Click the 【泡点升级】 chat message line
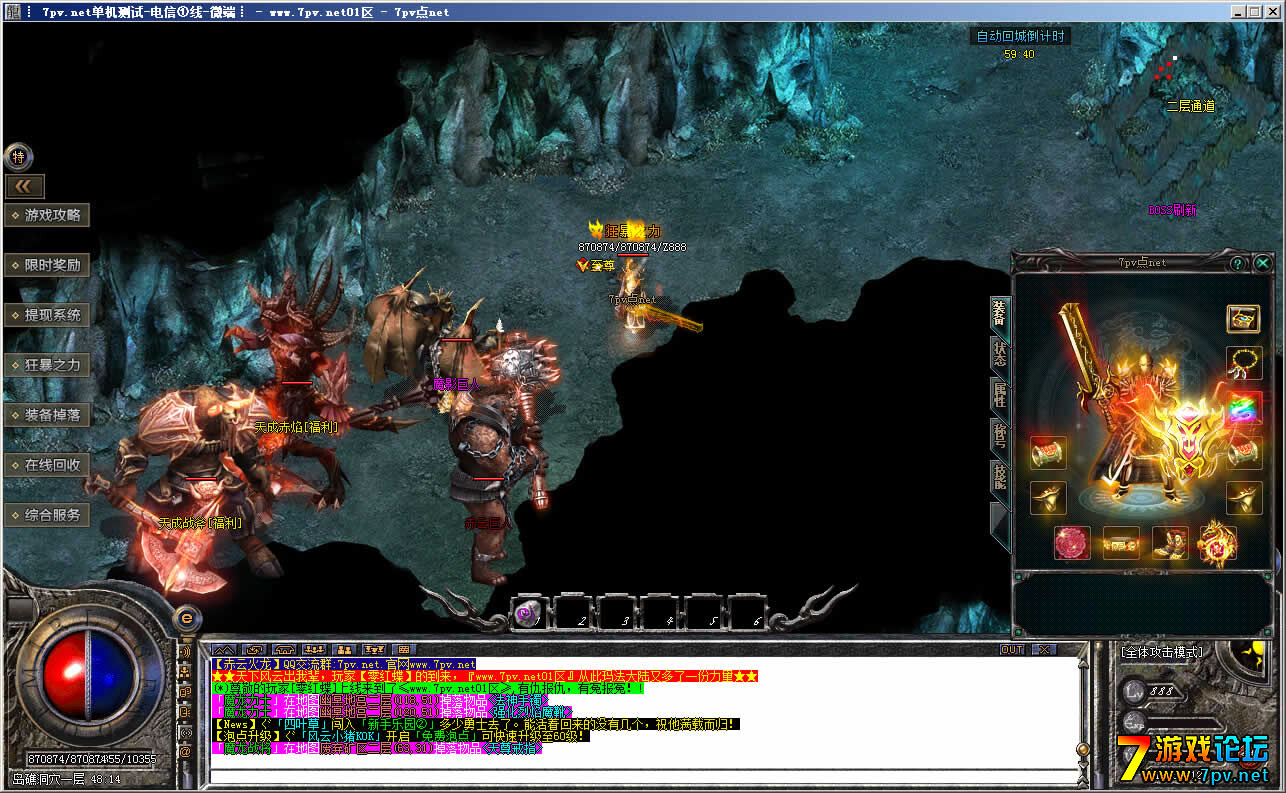The width and height of the screenshot is (1286, 793). 400,736
